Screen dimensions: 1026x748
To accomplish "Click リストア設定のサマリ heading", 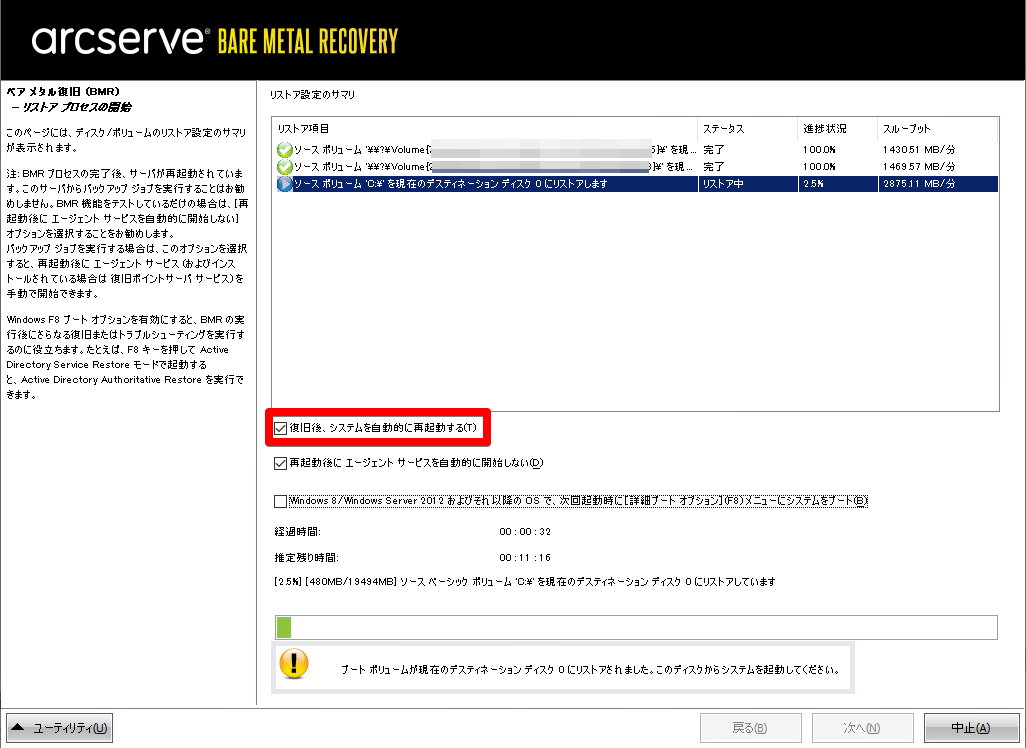I will [x=312, y=95].
